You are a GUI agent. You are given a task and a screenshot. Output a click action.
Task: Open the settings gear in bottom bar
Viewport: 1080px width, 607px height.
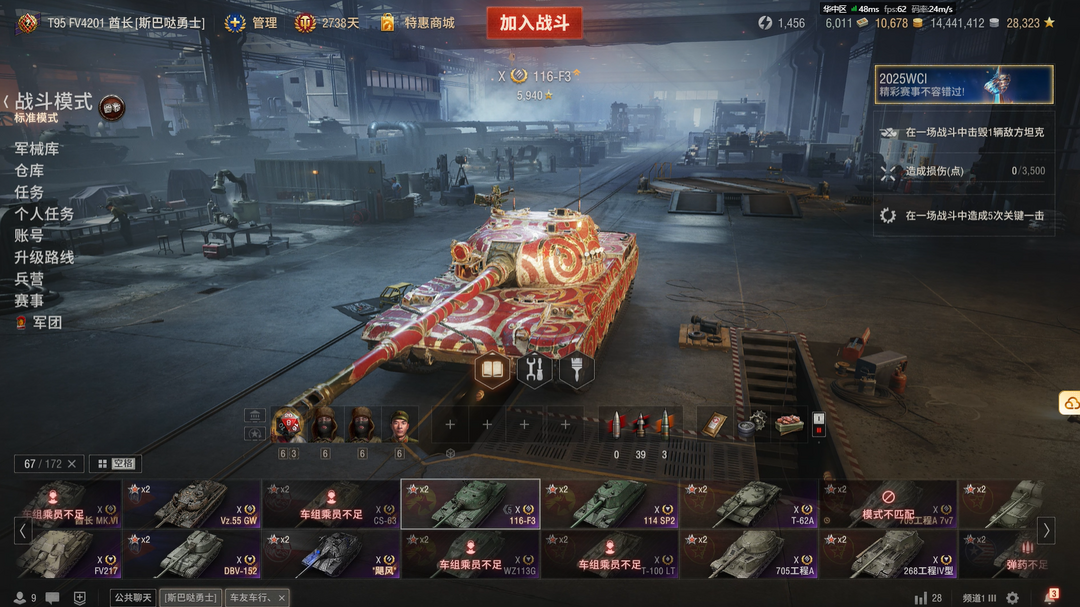click(1012, 597)
